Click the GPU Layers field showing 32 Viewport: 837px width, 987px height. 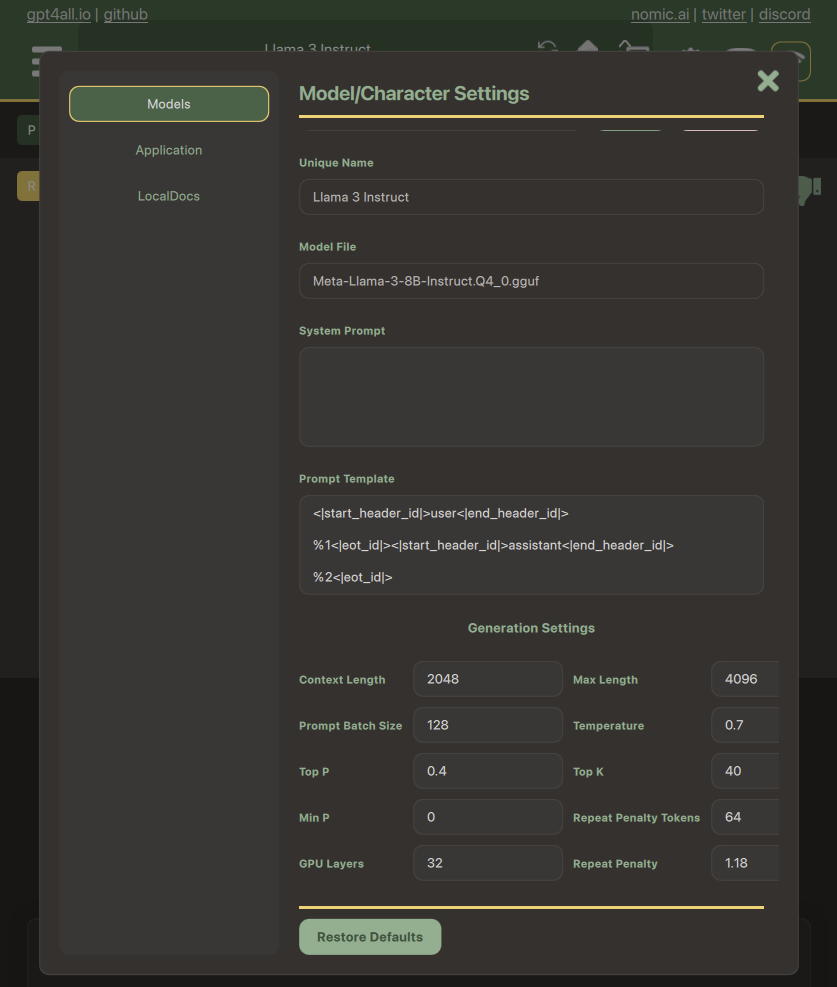pyautogui.click(x=488, y=862)
